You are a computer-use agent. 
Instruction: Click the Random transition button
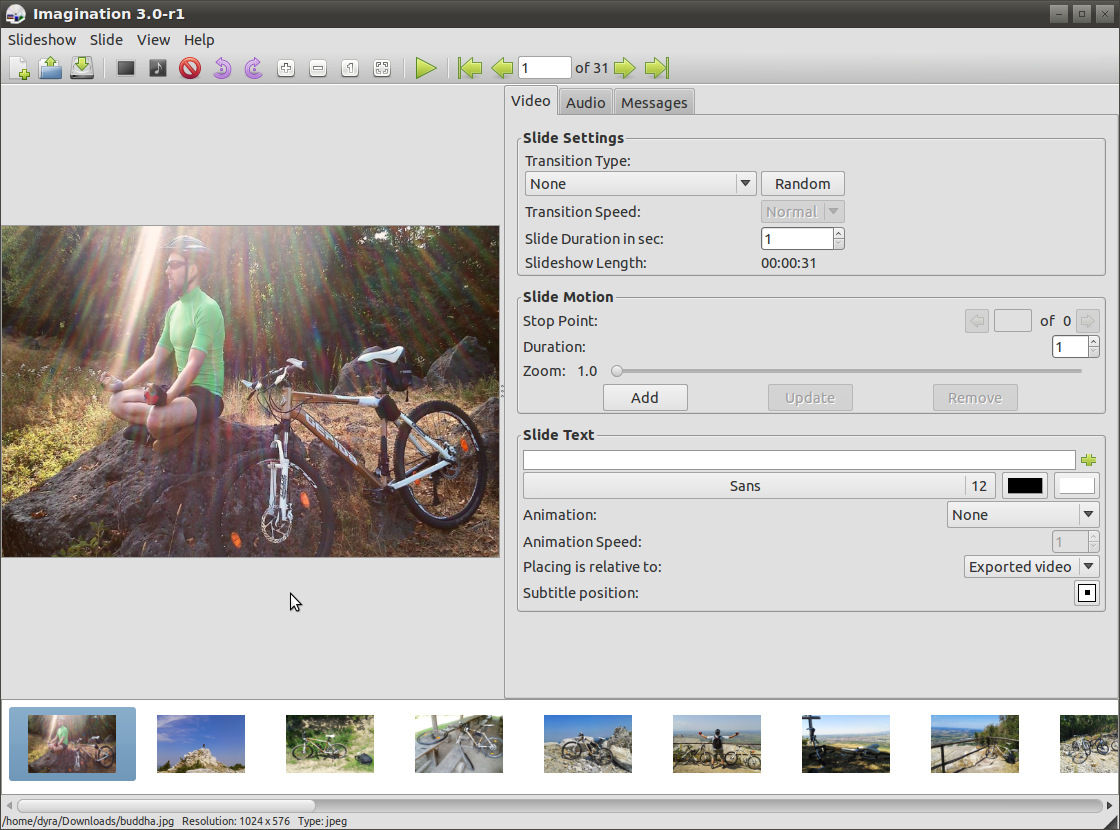point(803,184)
